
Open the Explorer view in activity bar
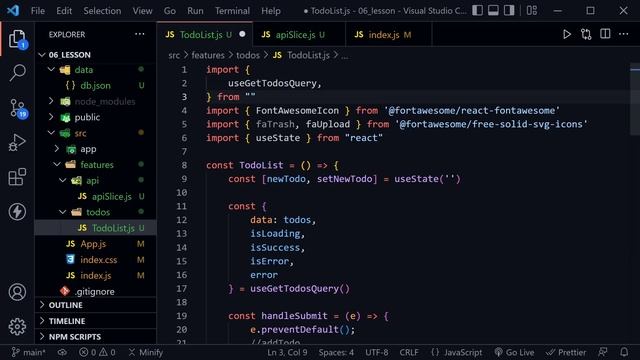[x=17, y=39]
